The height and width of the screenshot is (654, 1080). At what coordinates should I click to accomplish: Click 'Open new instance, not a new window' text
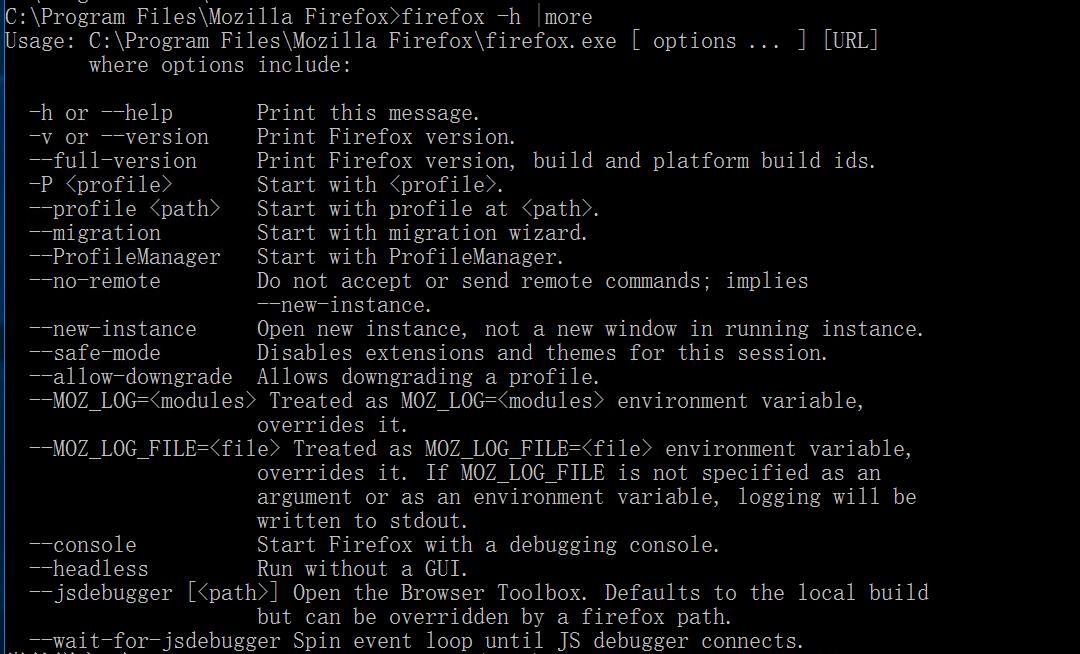[x=467, y=329]
